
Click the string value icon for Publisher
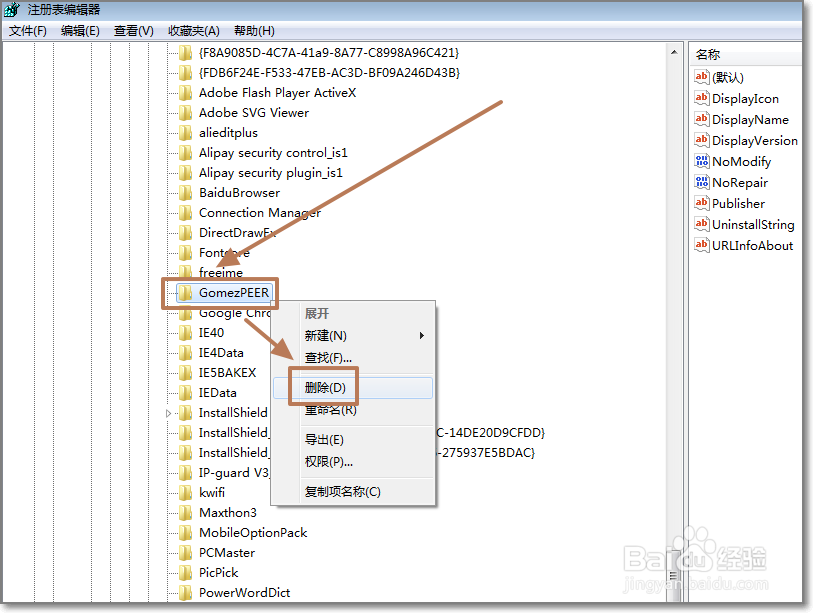[x=702, y=203]
